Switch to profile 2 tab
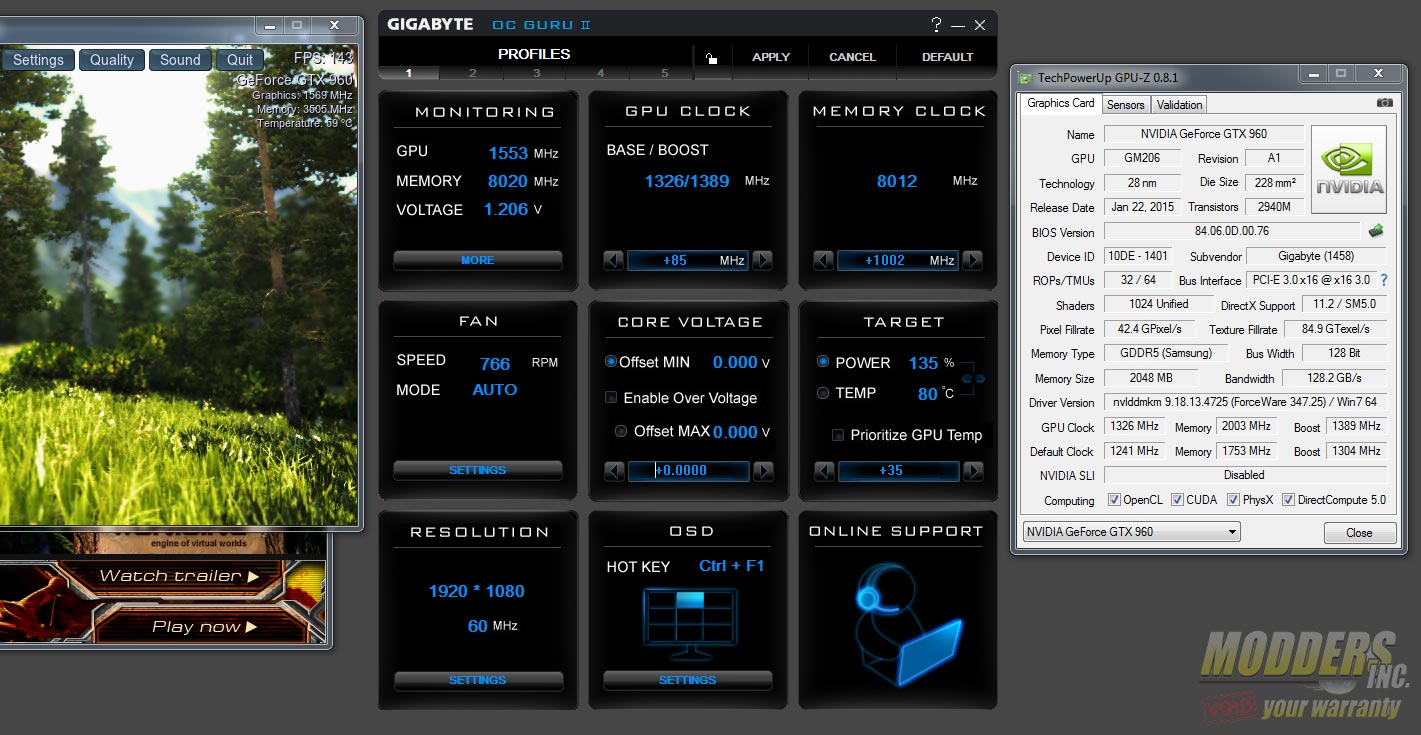 click(473, 73)
